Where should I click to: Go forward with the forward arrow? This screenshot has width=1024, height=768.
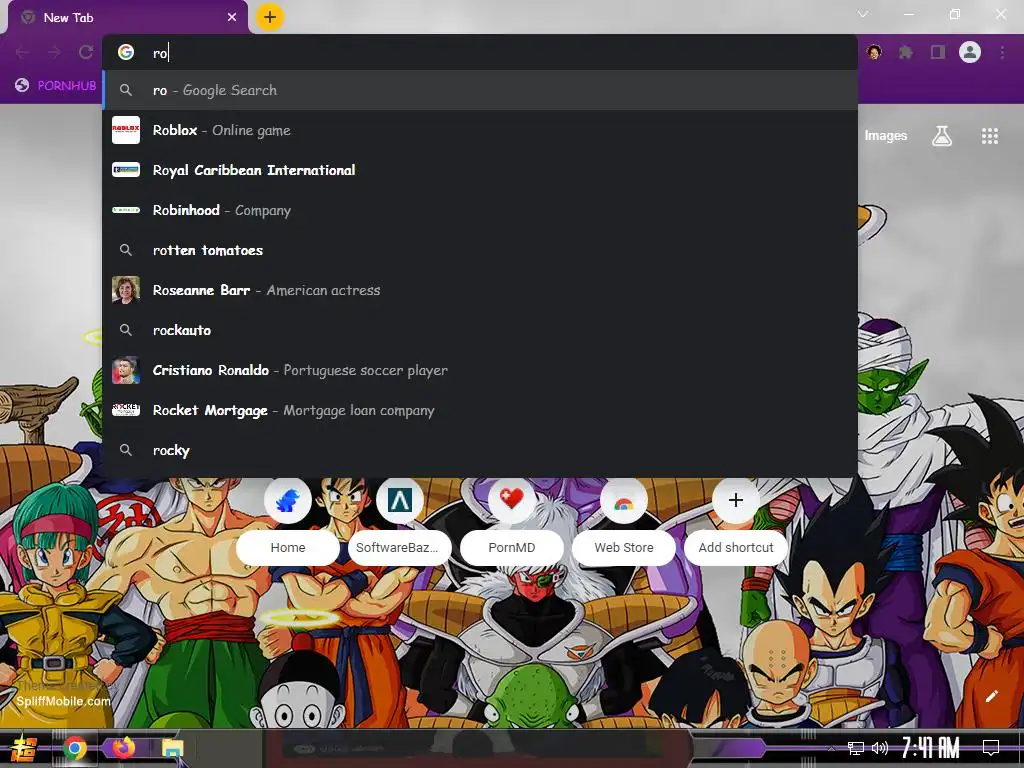54,52
